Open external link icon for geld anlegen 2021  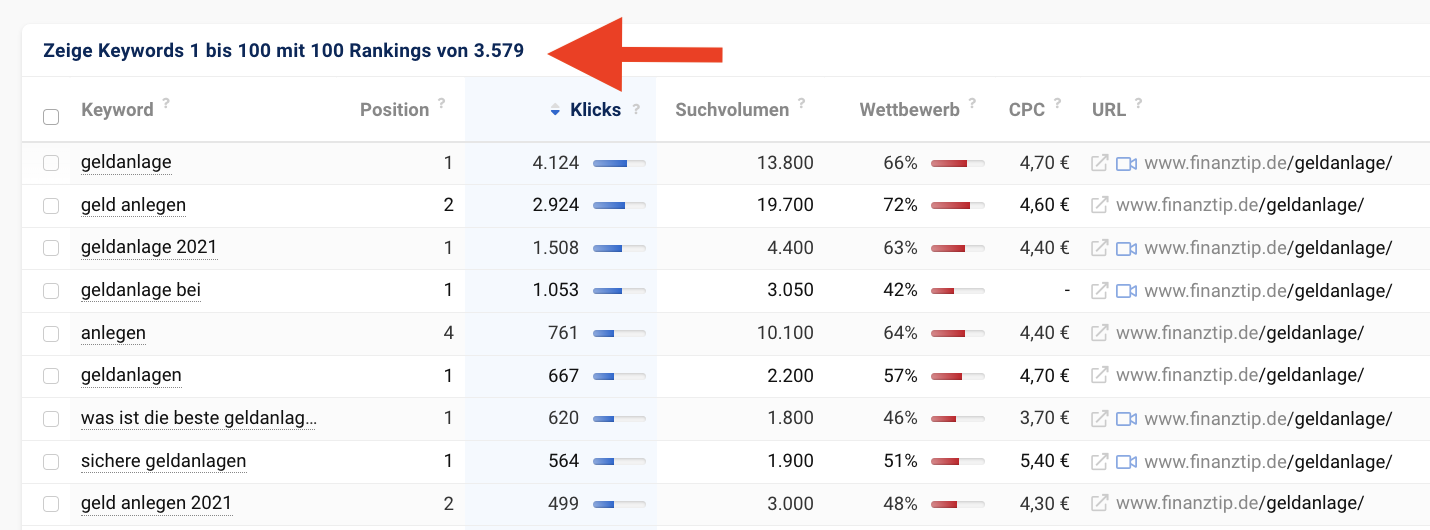(x=1099, y=504)
